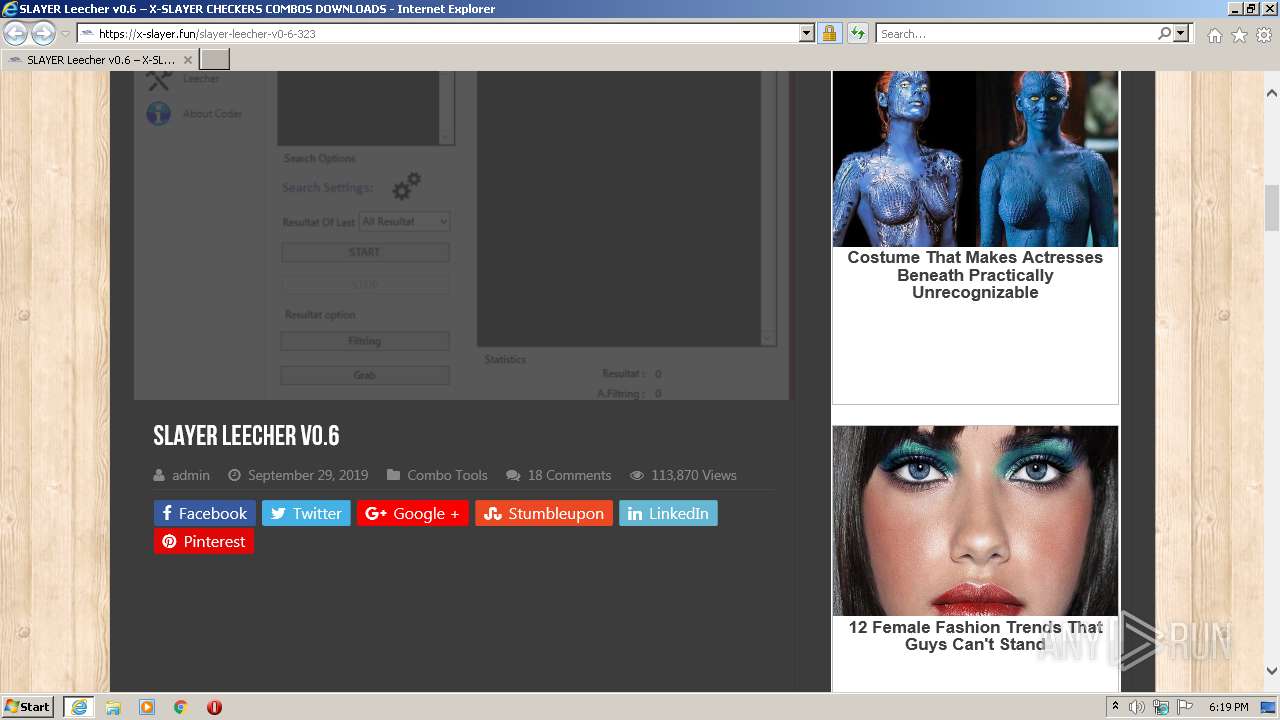
Task: Expand the search provider dropdown
Action: 1181,34
